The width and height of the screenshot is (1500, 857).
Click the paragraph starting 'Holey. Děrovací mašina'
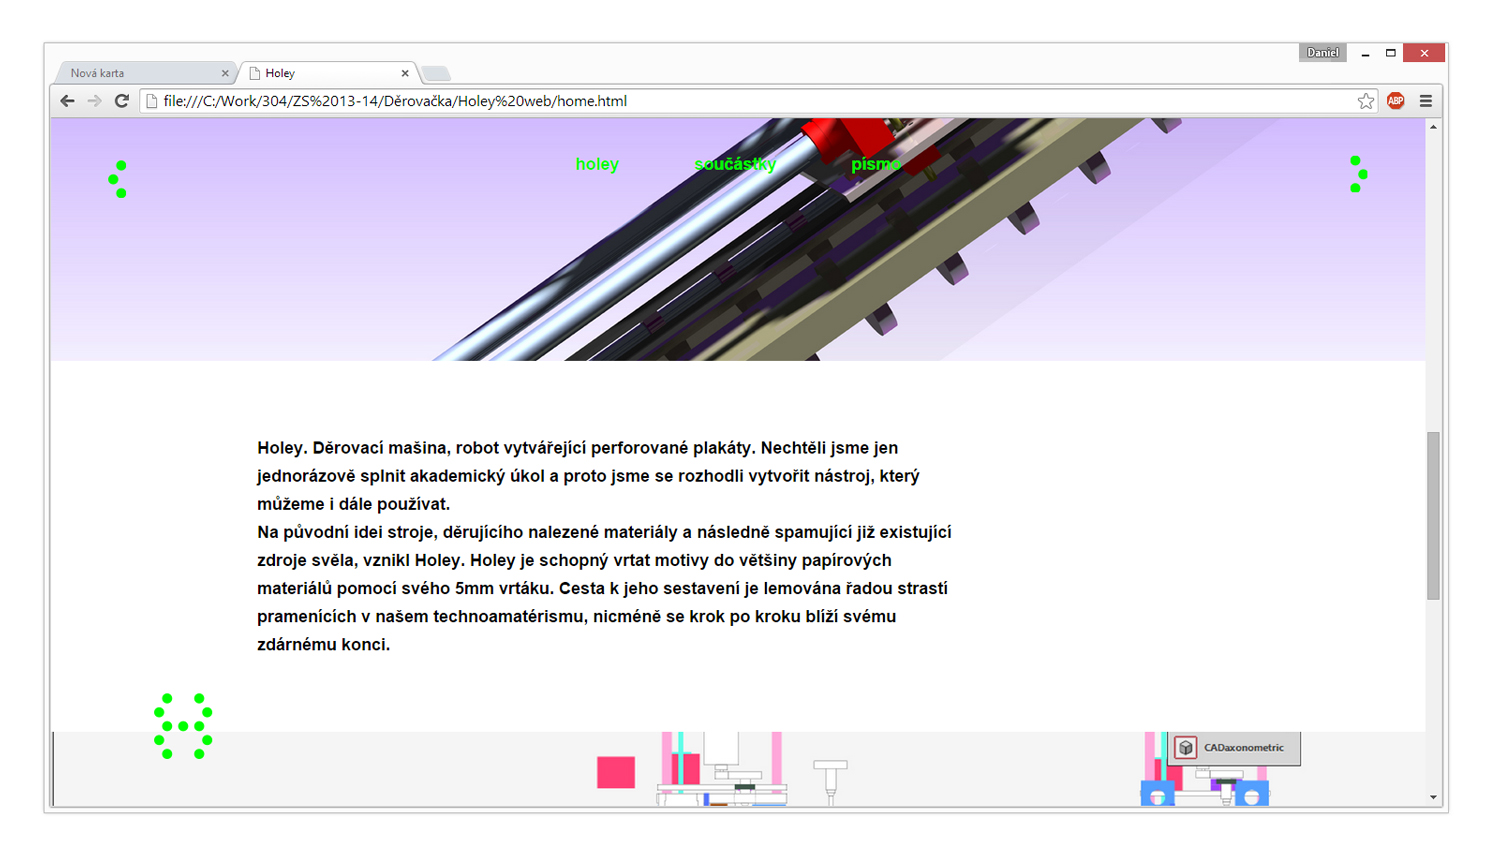click(588, 476)
